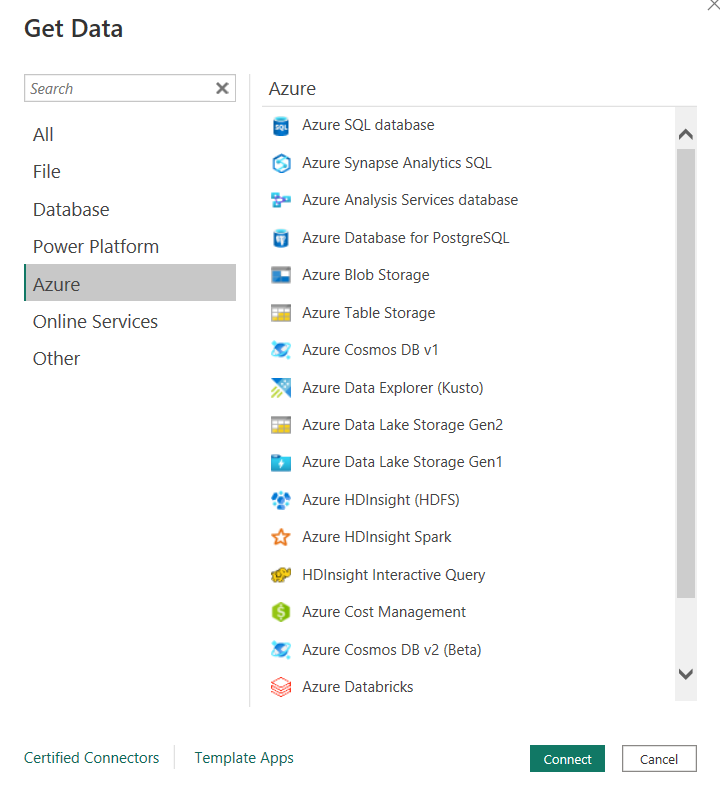Click the Azure Cost Management icon
Screen dimensions: 720x791
pyautogui.click(x=281, y=612)
